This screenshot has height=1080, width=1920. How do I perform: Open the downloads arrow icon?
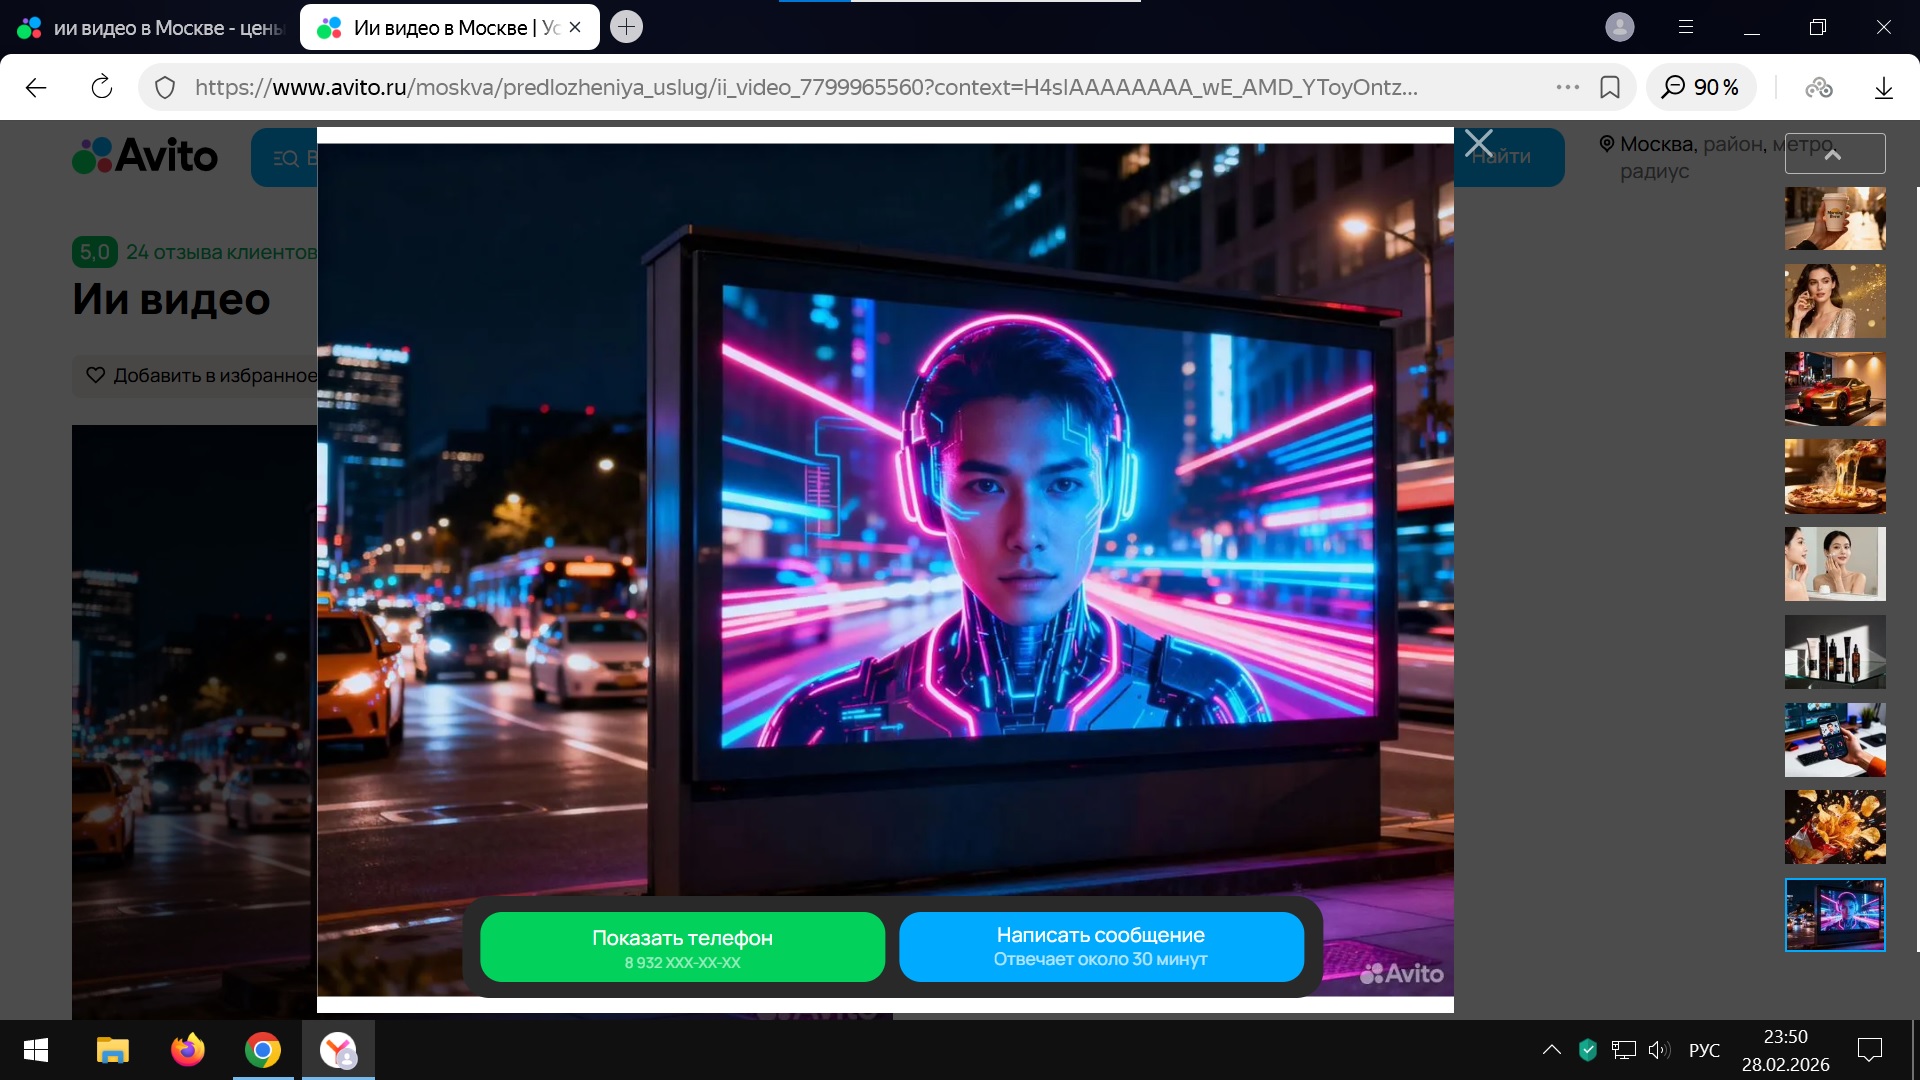coord(1883,88)
